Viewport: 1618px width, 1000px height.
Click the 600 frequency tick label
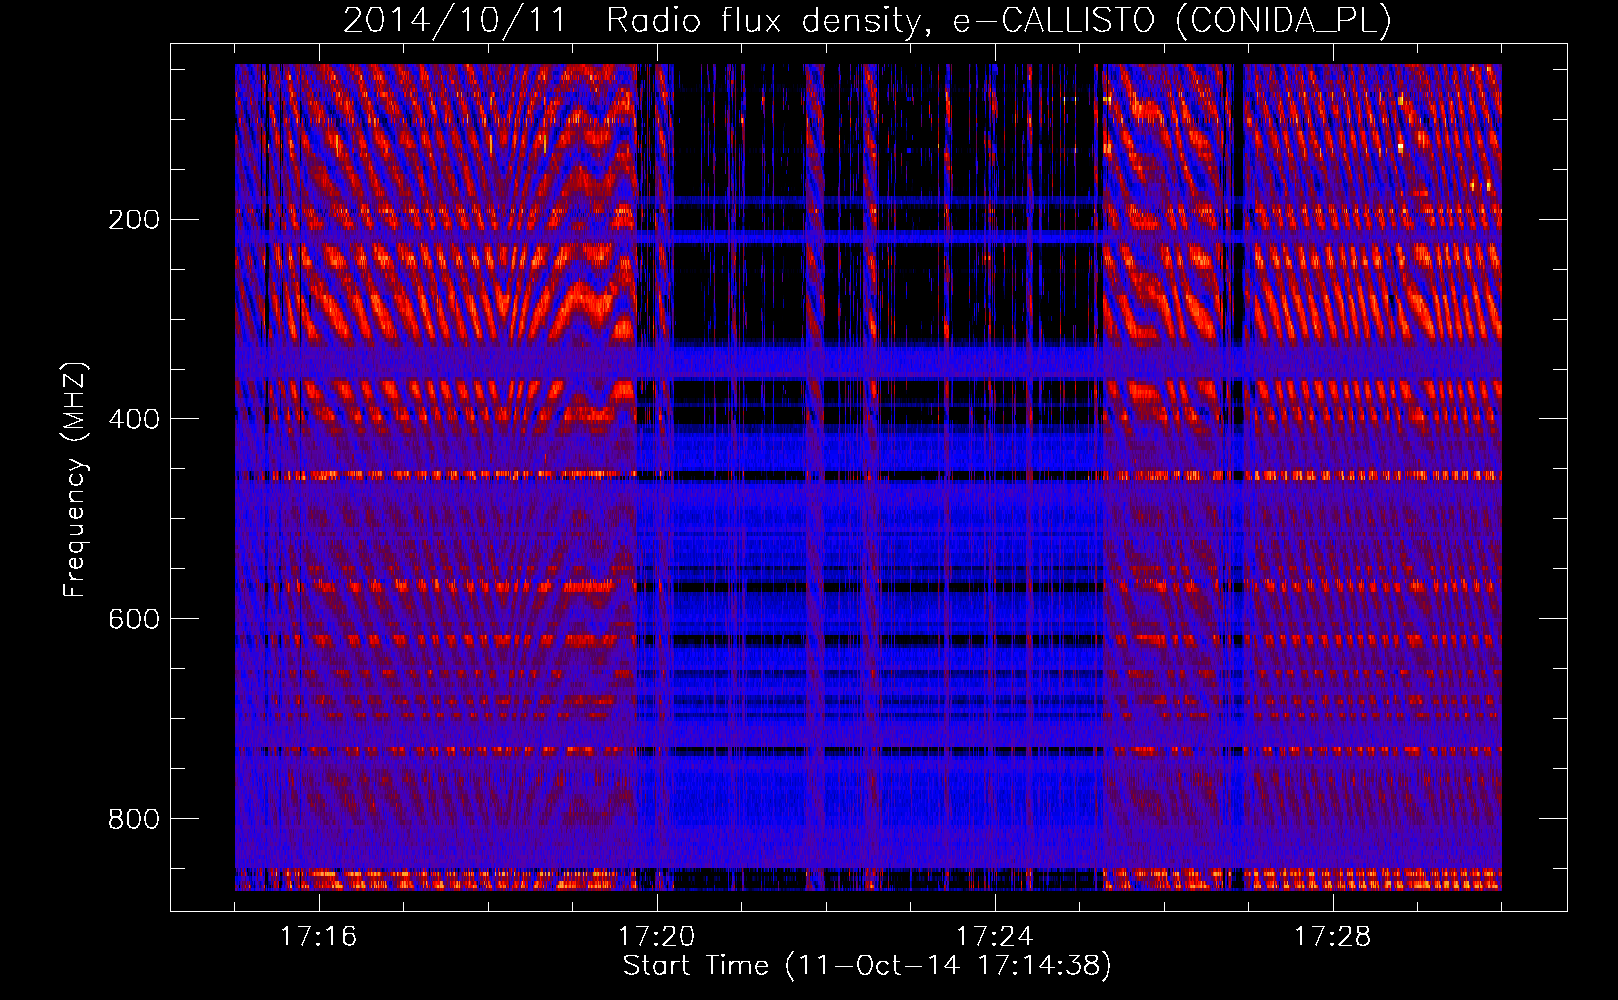(134, 619)
